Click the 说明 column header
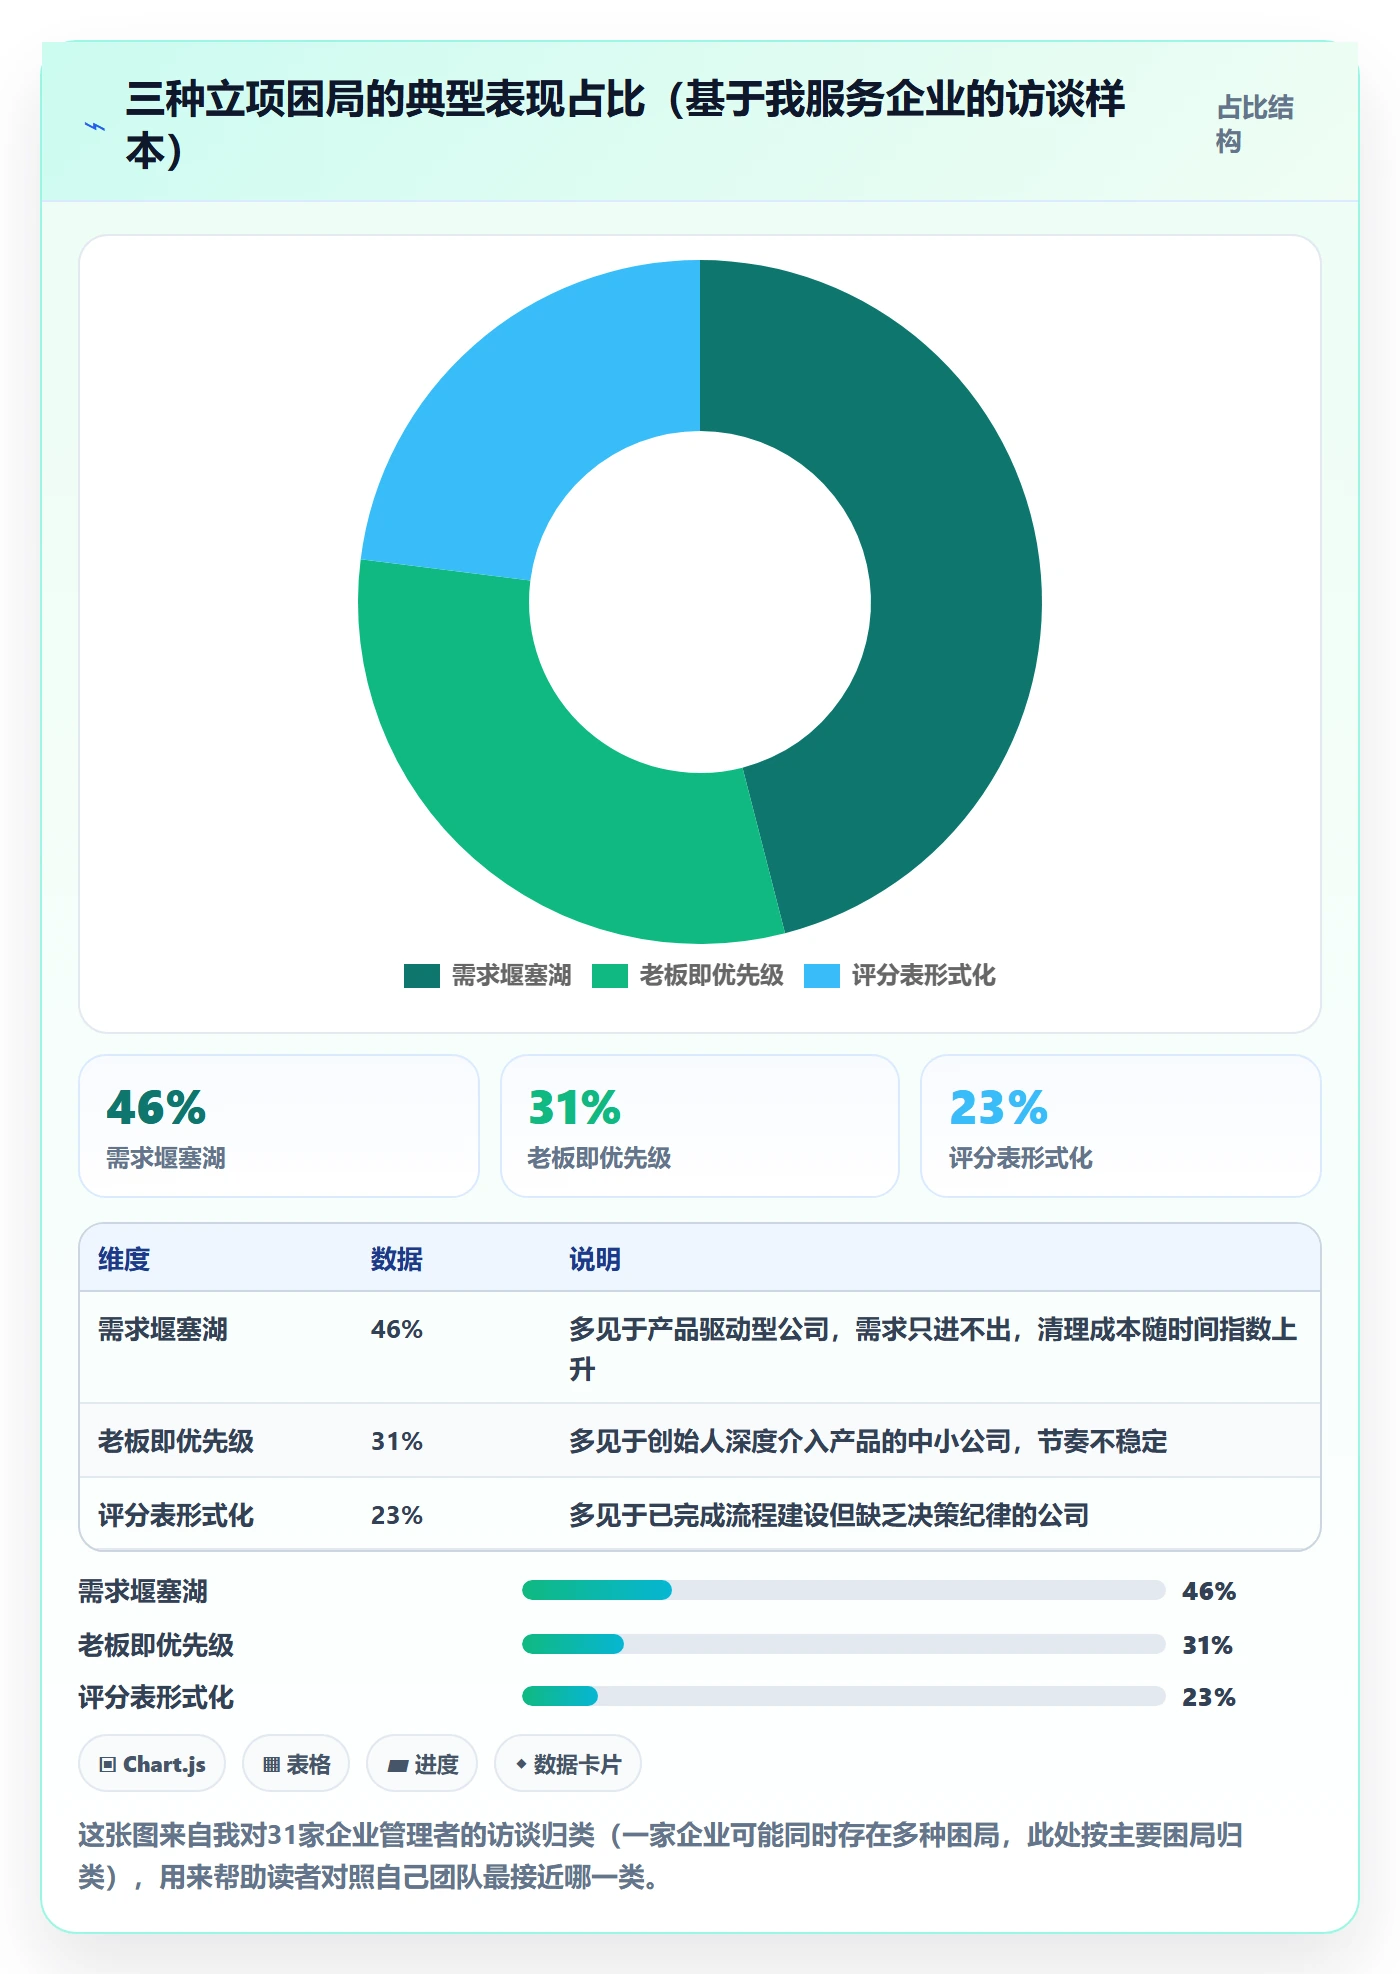The height and width of the screenshot is (1974, 1400). coord(595,1259)
